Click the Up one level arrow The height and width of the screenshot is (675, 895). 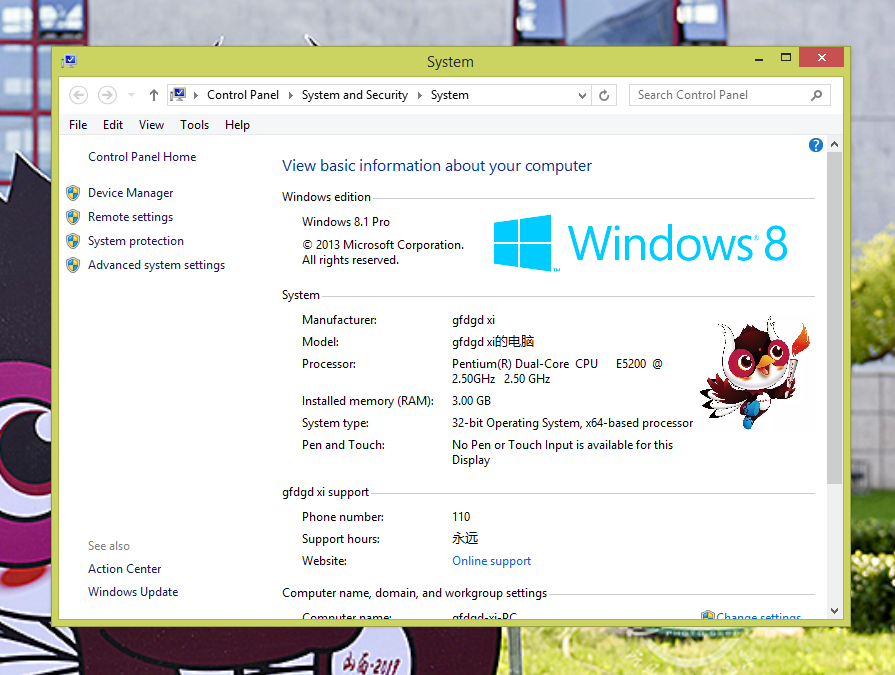[x=152, y=95]
